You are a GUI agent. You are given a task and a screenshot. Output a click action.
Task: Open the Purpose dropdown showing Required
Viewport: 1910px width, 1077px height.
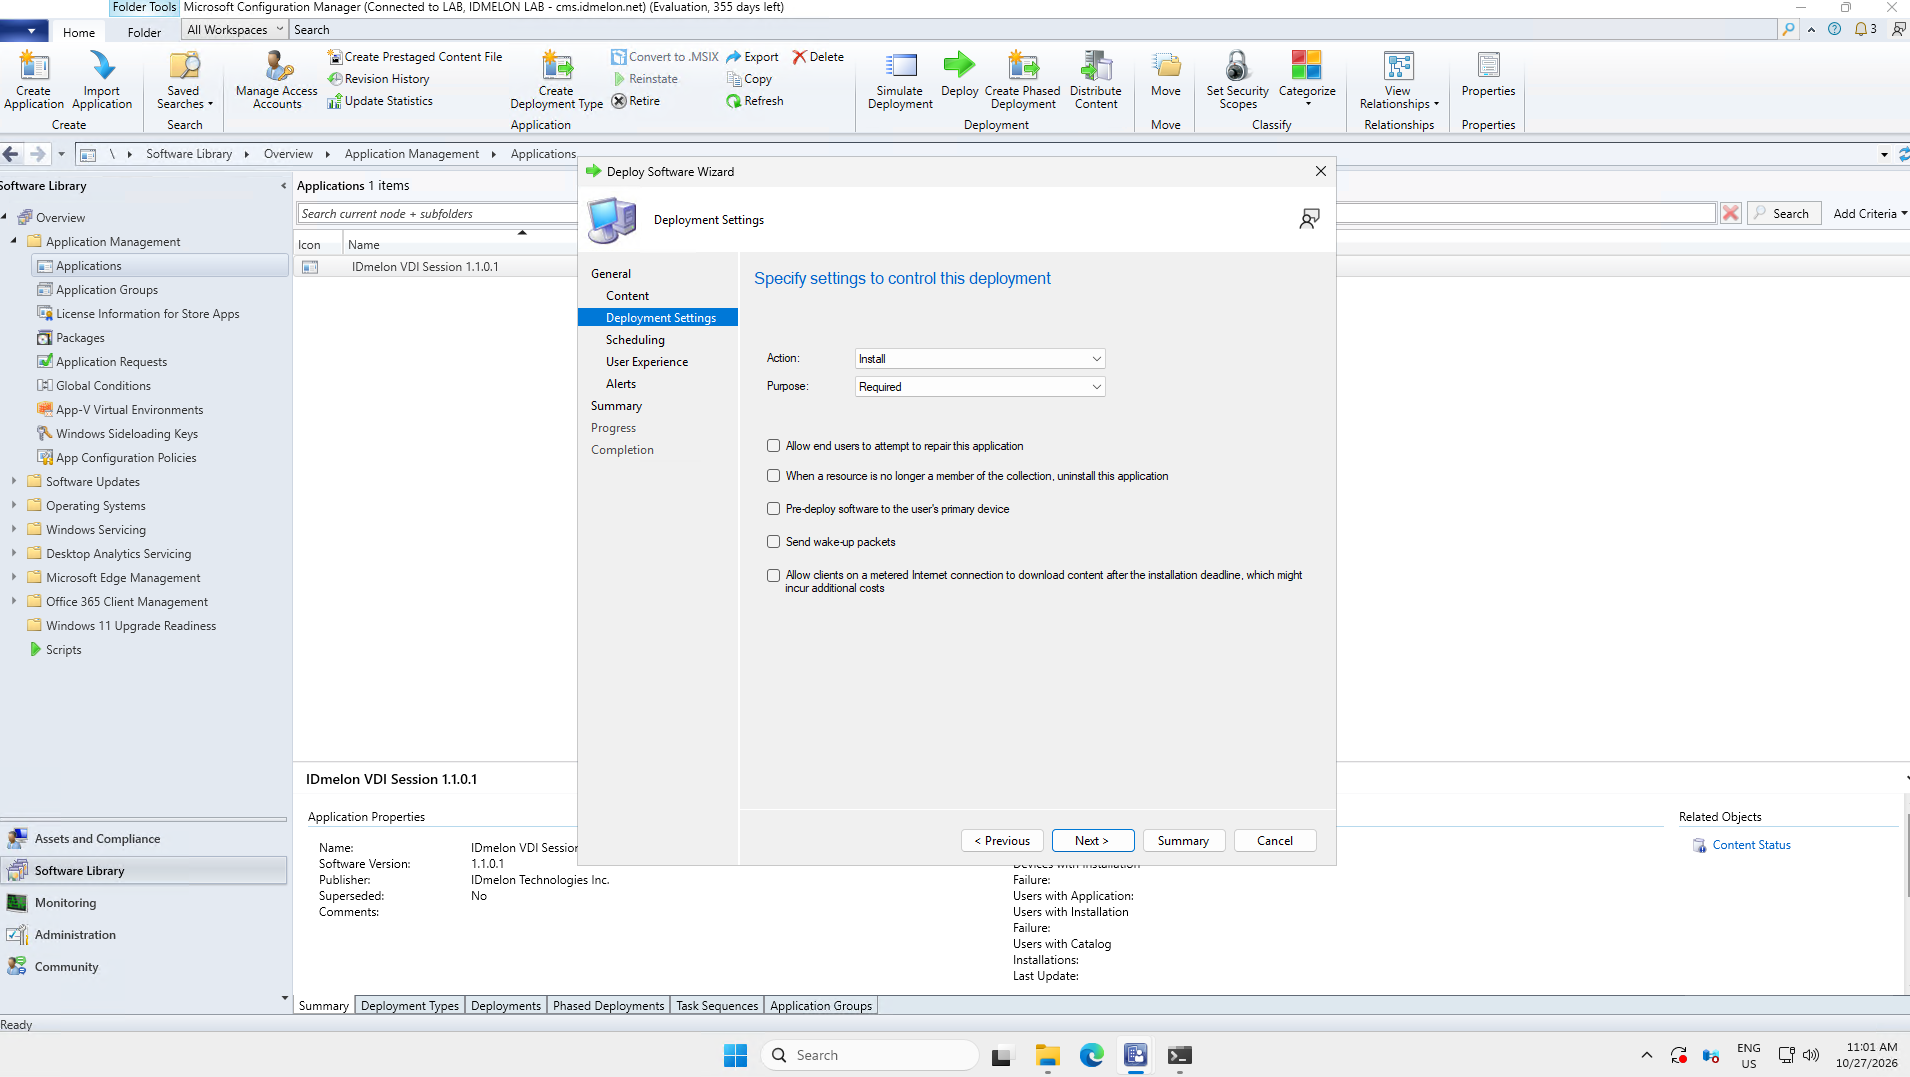tap(980, 387)
